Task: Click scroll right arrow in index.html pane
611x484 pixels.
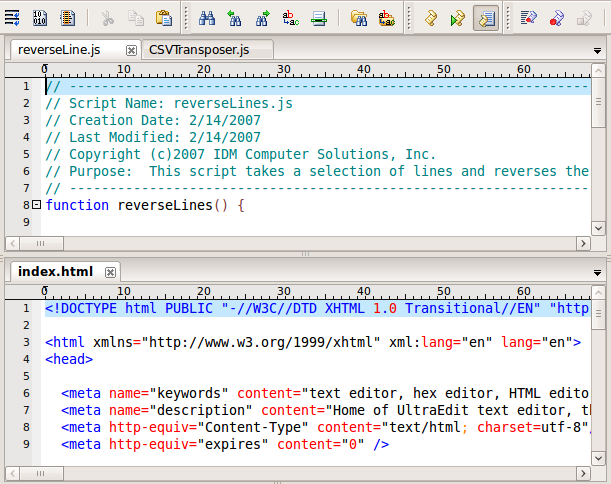Action: click(x=583, y=473)
